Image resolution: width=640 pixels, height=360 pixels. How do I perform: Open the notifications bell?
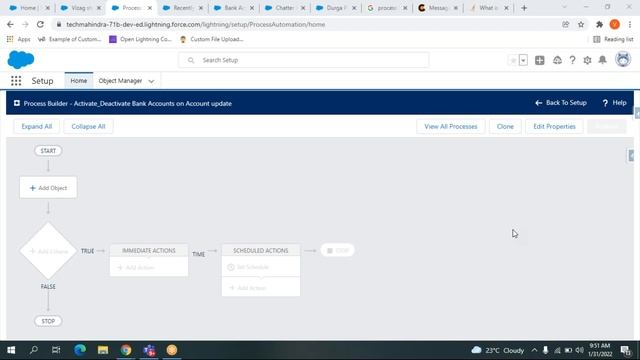click(x=602, y=60)
